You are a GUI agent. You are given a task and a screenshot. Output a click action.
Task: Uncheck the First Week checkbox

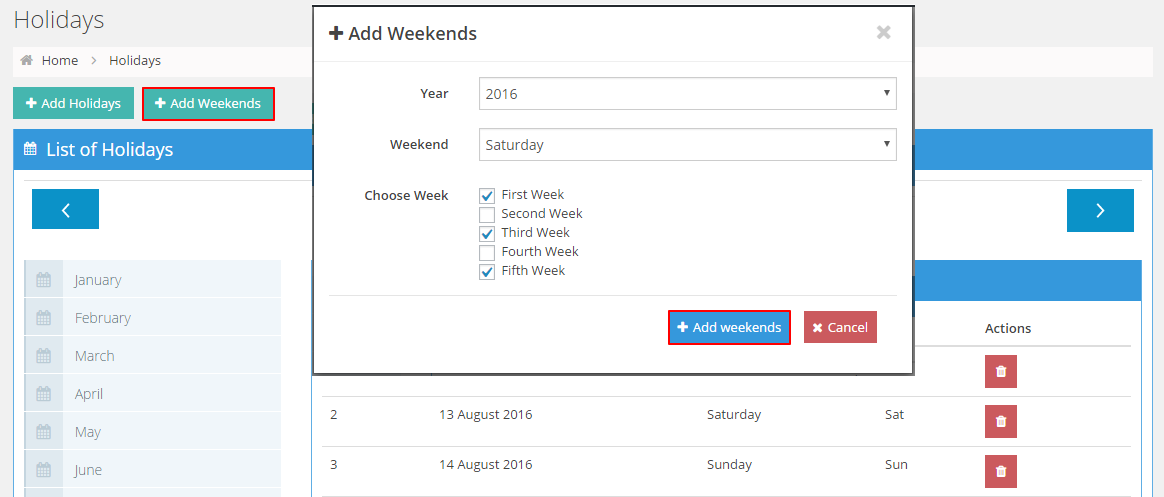[487, 195]
